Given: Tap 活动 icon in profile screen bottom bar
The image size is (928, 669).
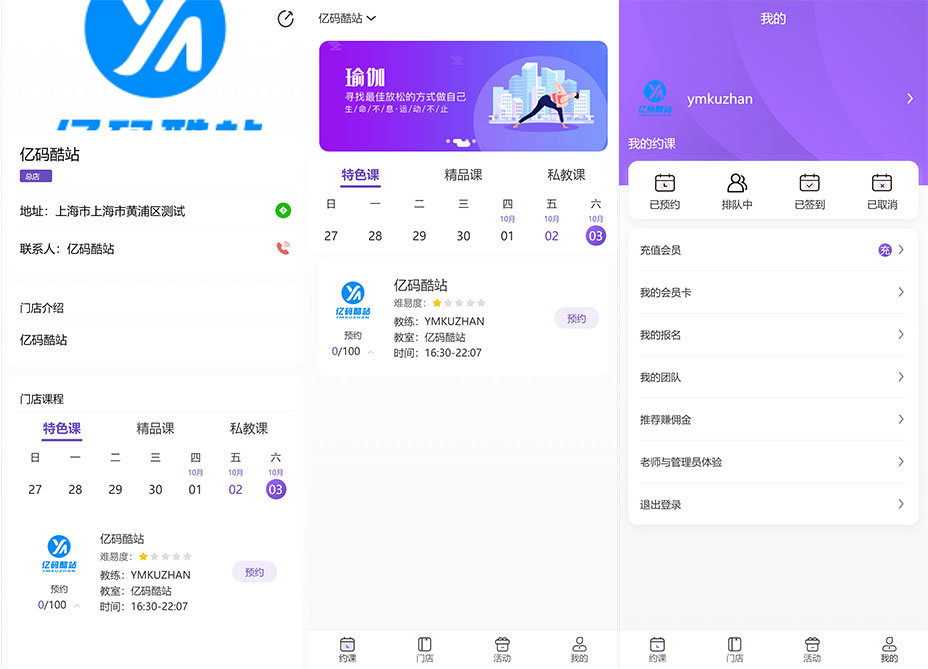Looking at the screenshot, I should coord(812,644).
